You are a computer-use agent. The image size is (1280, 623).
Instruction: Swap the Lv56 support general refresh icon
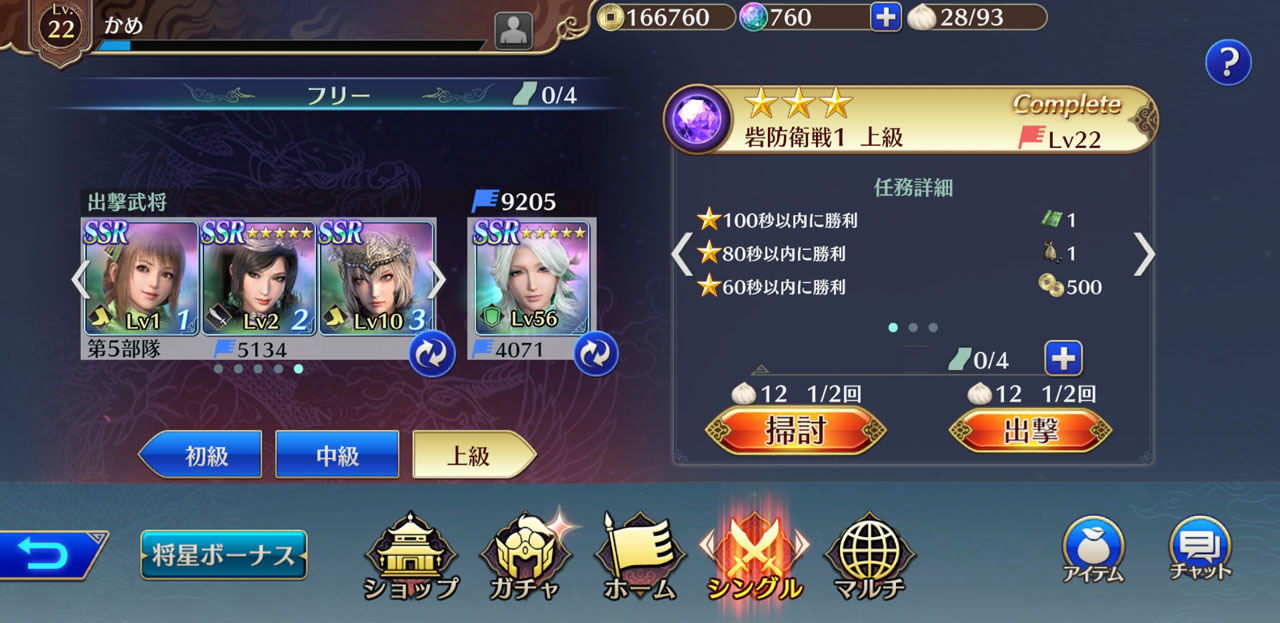pos(595,353)
